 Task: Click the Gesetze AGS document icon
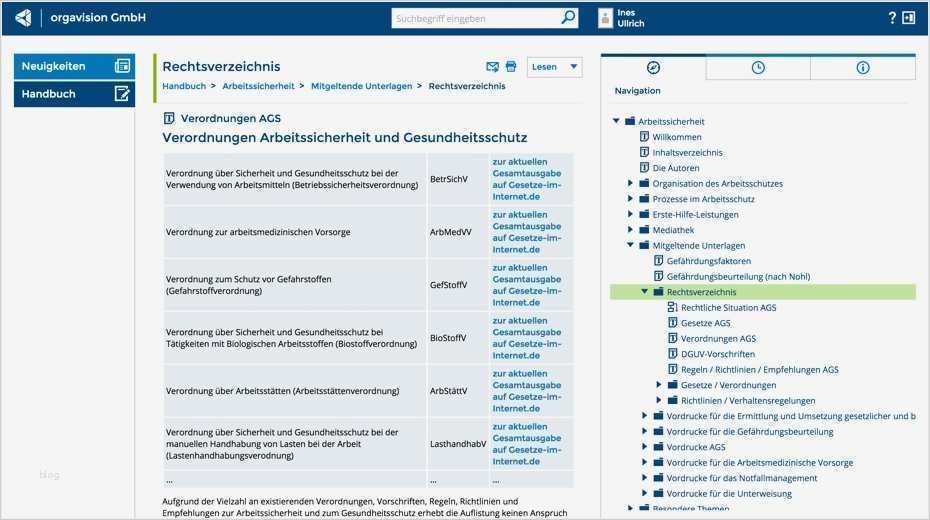pos(673,323)
